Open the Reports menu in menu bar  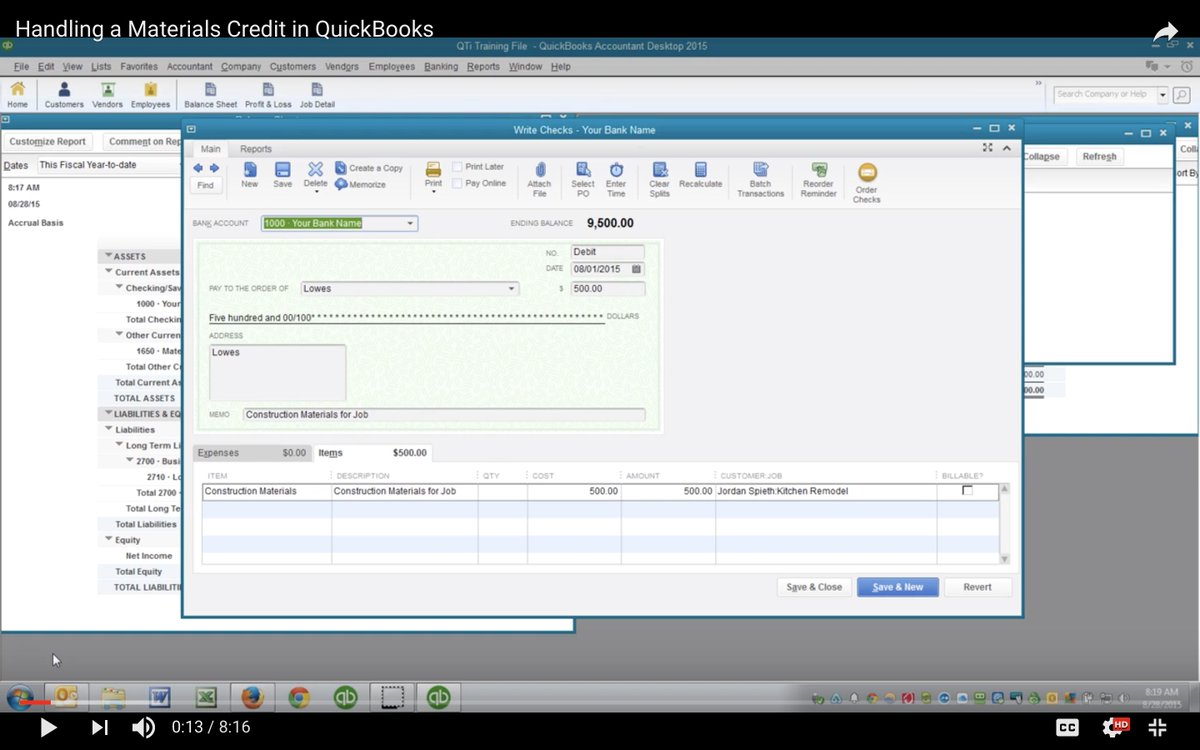coord(483,67)
